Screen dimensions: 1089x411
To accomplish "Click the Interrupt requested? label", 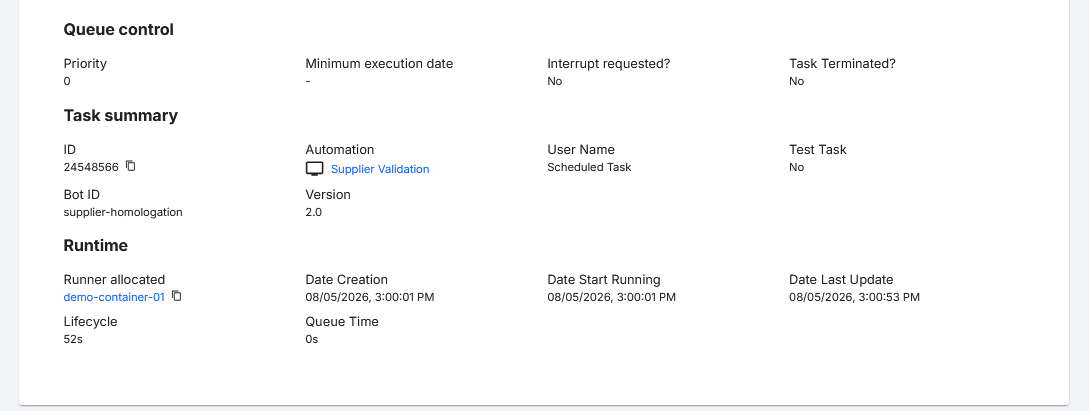I will point(608,63).
